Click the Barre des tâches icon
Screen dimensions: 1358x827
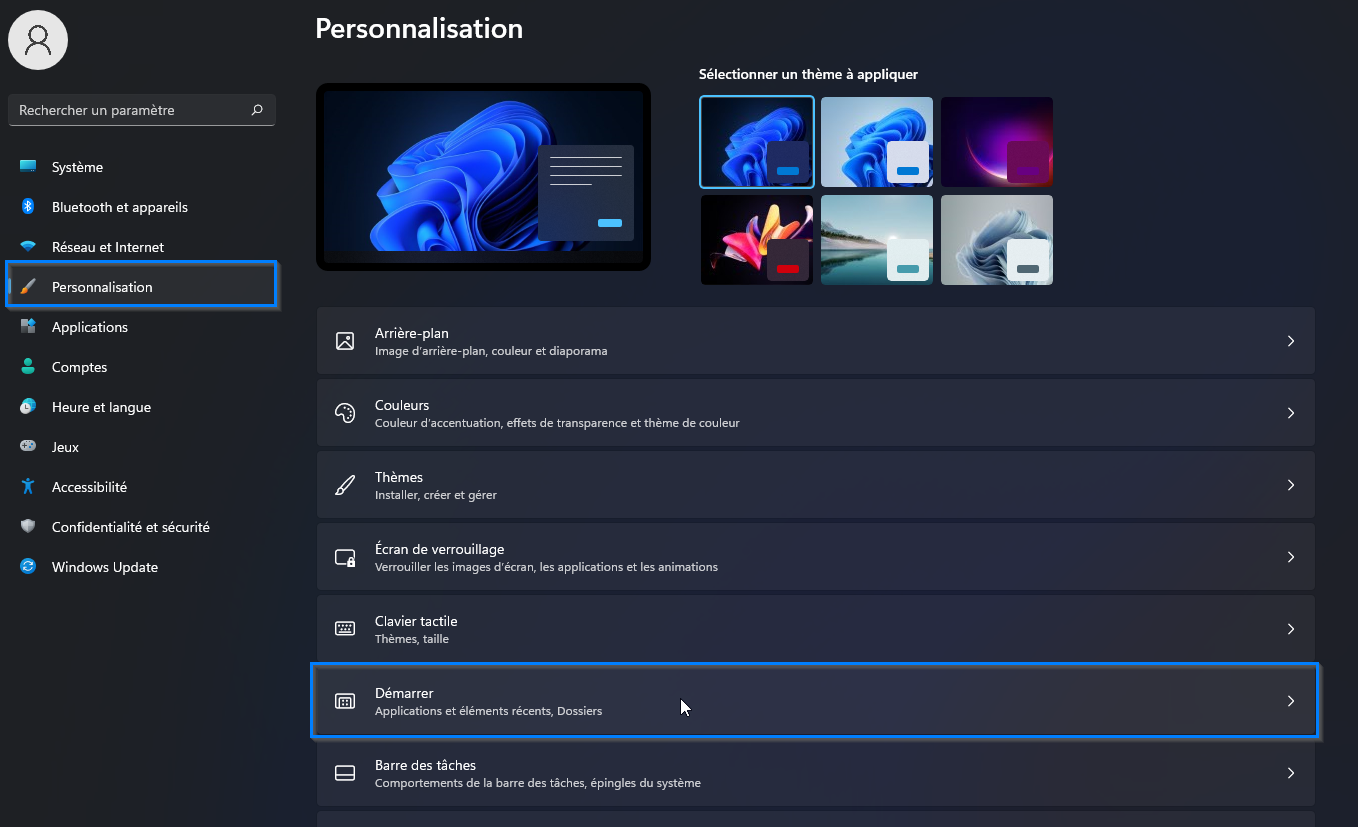click(345, 773)
